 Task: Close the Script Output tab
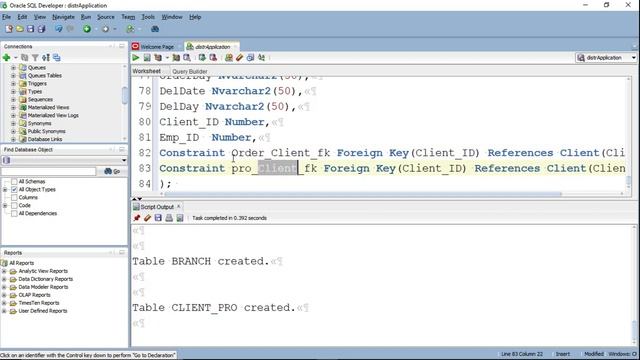[178, 207]
